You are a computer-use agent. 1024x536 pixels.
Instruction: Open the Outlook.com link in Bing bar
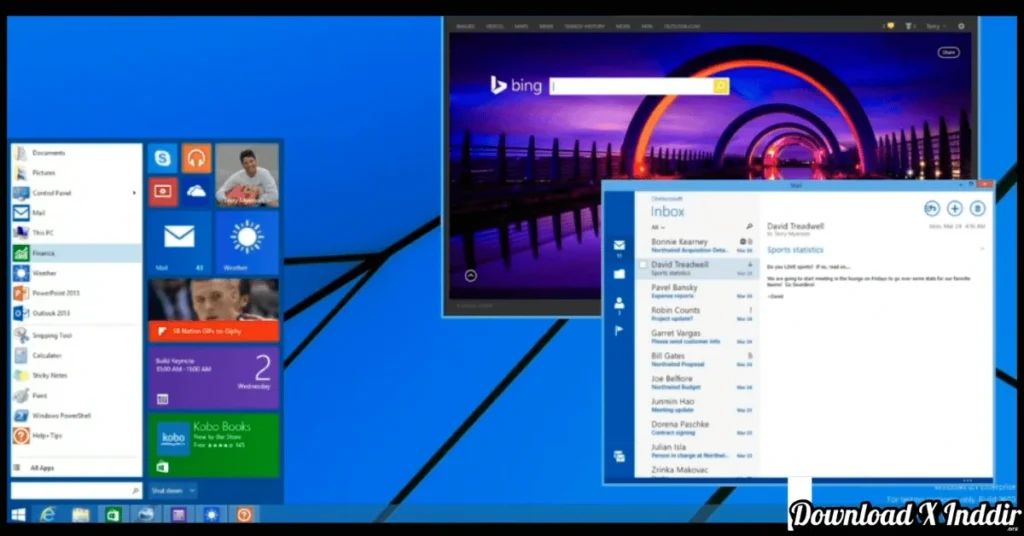pos(681,26)
